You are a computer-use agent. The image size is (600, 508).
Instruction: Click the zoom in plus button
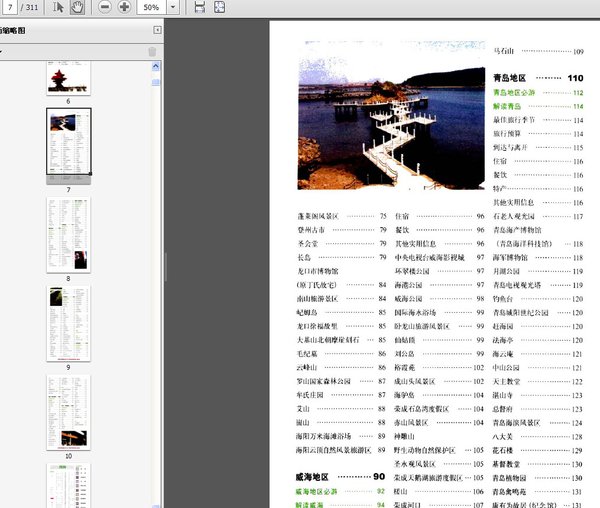pyautogui.click(x=124, y=7)
